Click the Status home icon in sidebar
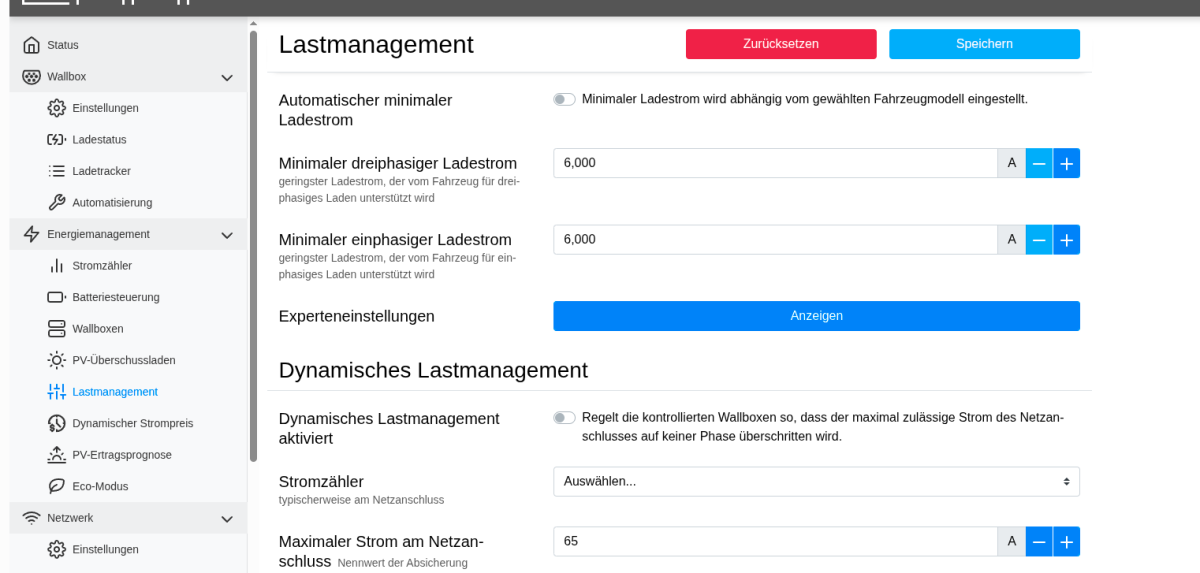 click(32, 45)
